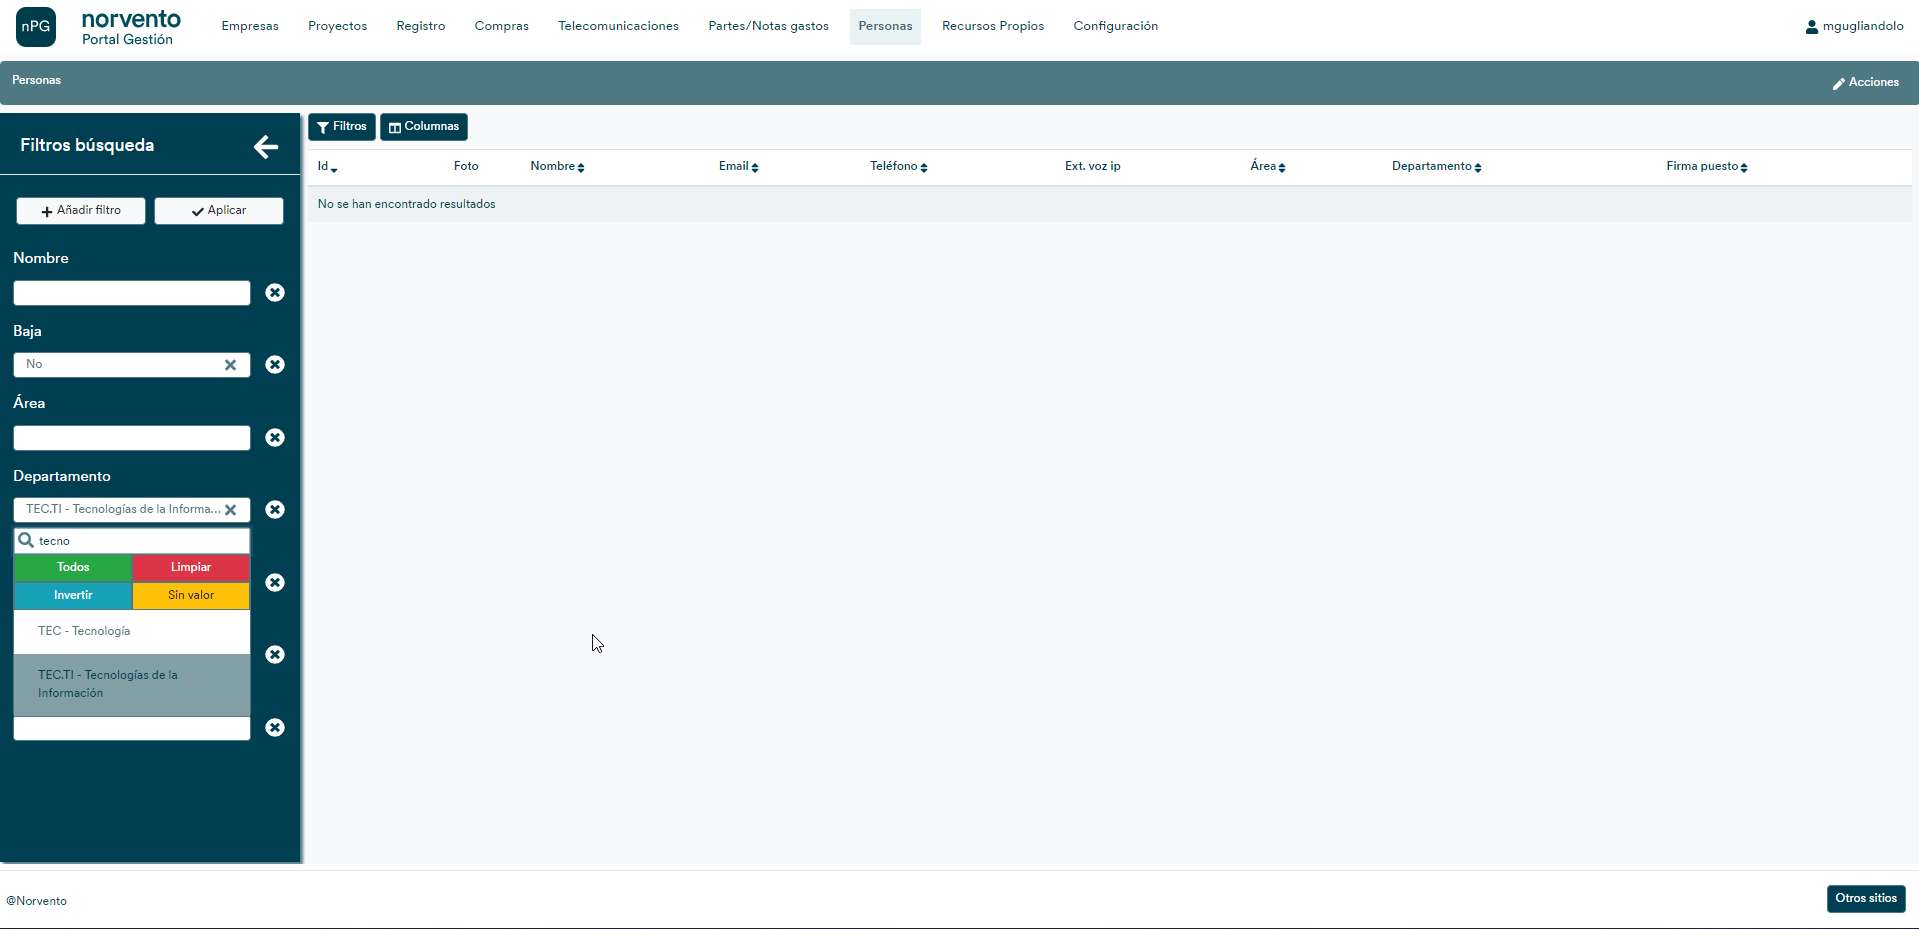
Task: Open mgugliandolo user menu
Action: (x=1855, y=27)
